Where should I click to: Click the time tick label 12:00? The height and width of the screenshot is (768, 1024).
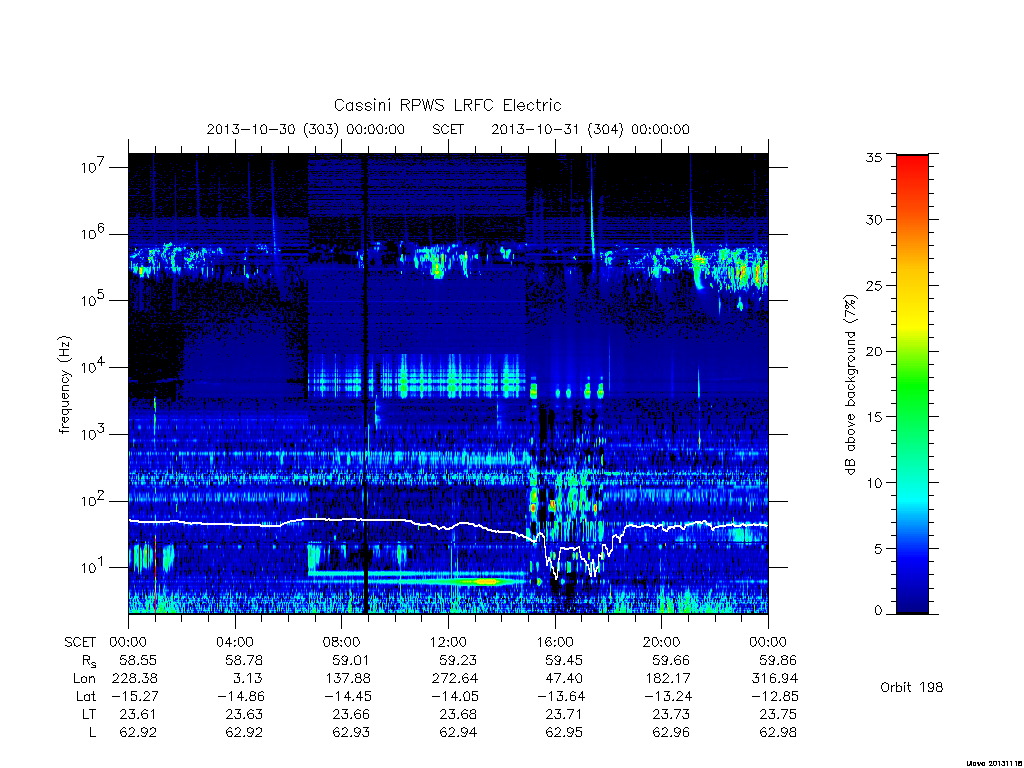click(x=448, y=642)
